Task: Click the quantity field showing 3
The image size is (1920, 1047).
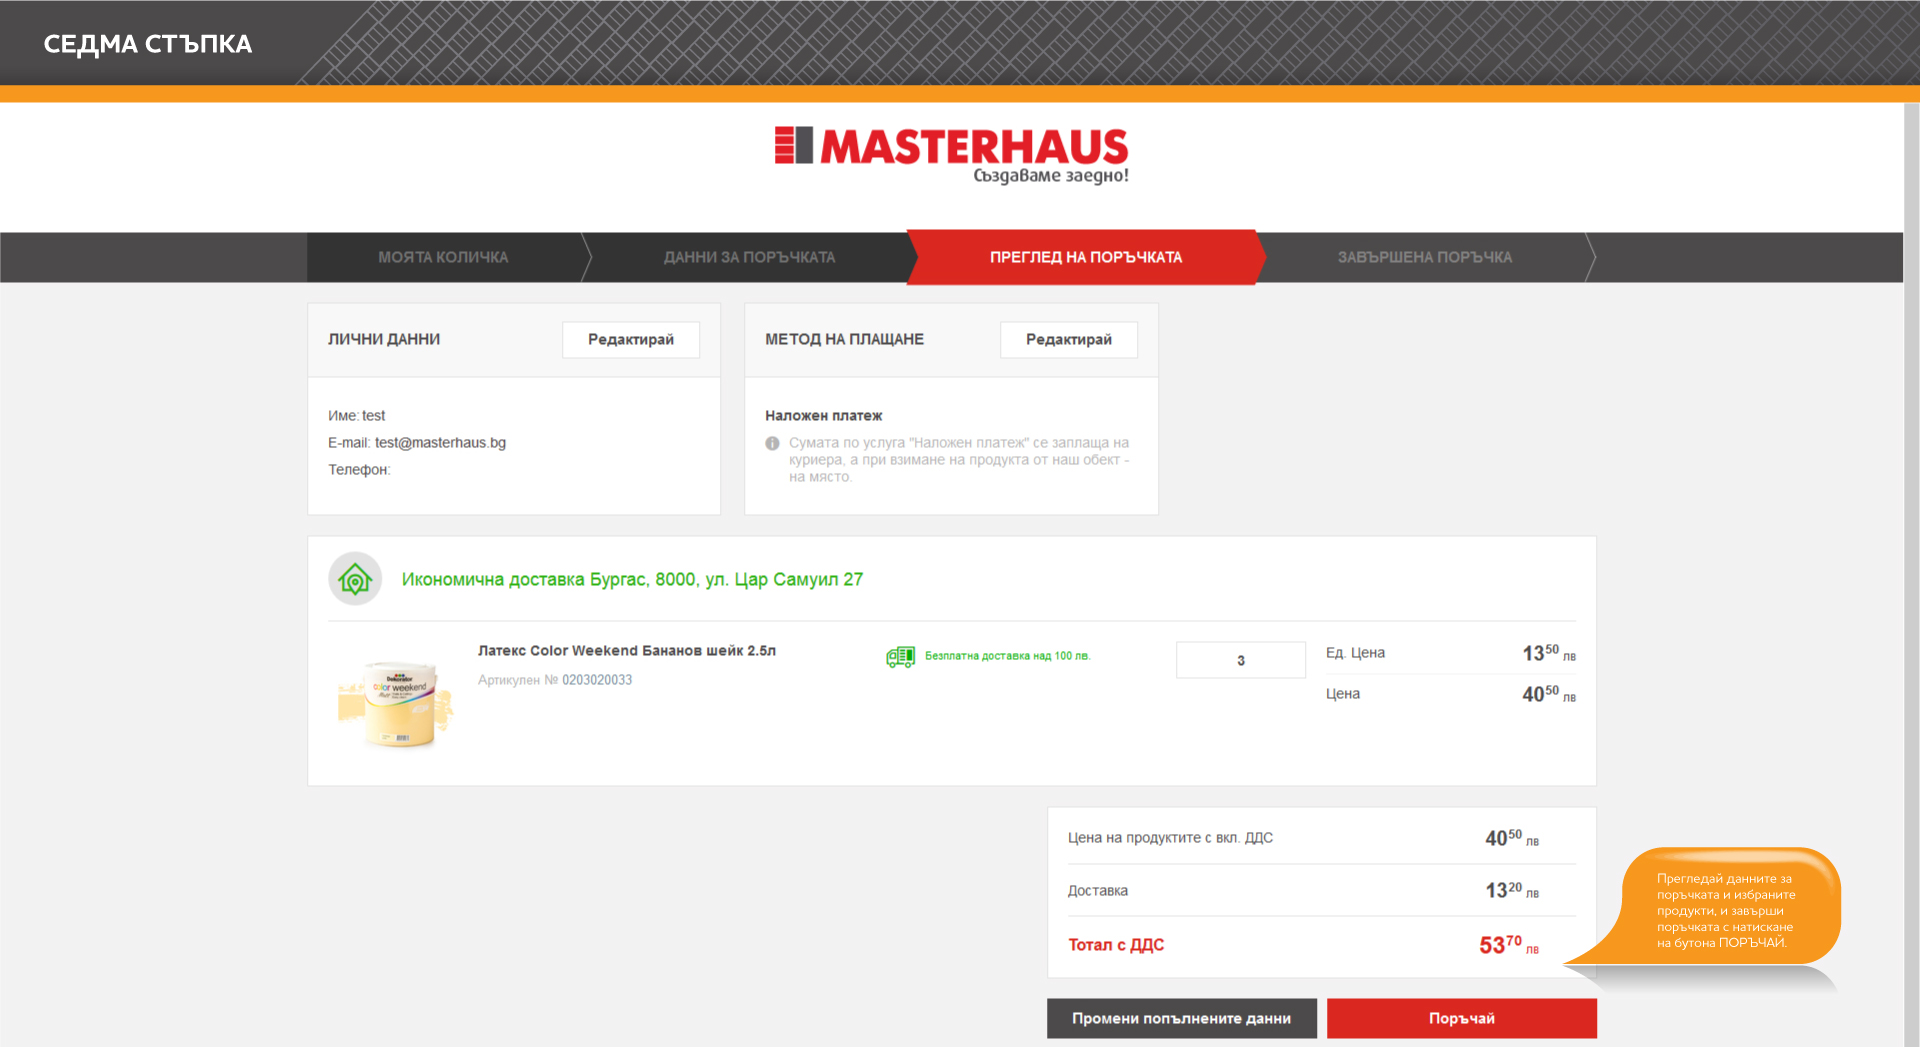Action: click(1240, 660)
